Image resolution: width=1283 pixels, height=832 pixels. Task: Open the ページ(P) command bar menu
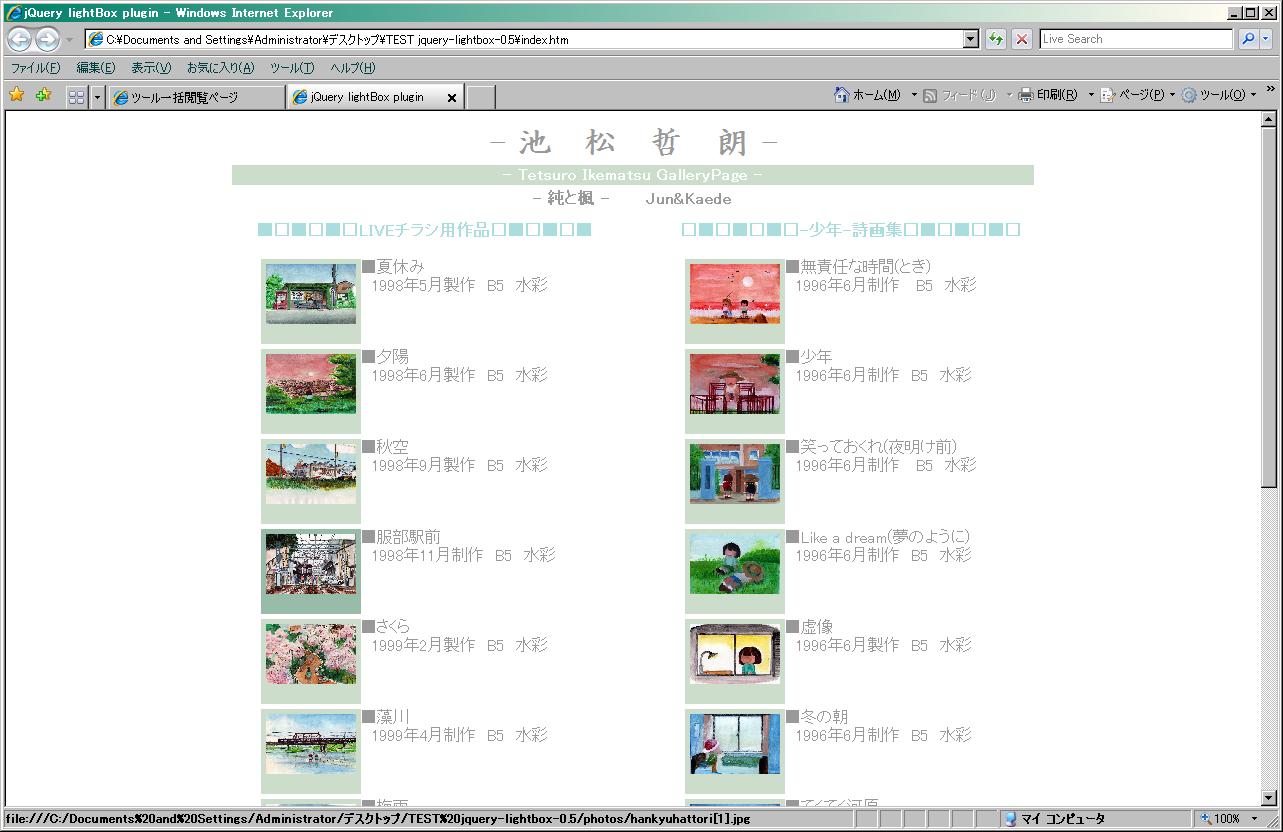point(1137,95)
